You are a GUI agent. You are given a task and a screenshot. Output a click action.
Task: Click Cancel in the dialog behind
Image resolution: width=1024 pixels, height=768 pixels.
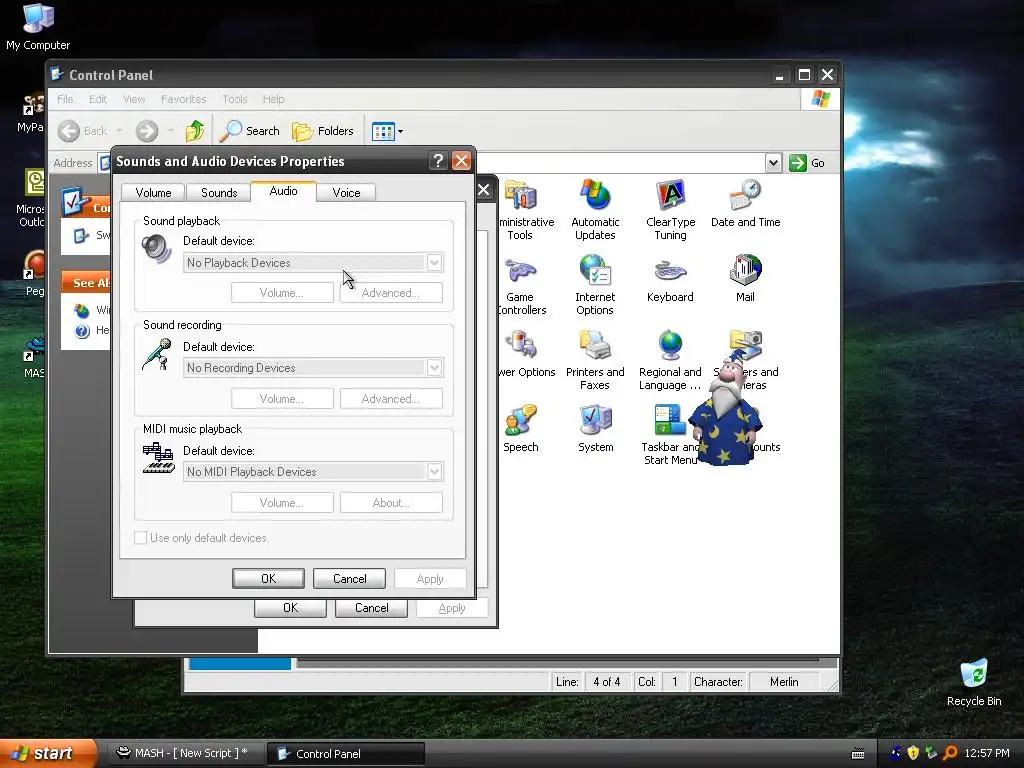pos(372,608)
